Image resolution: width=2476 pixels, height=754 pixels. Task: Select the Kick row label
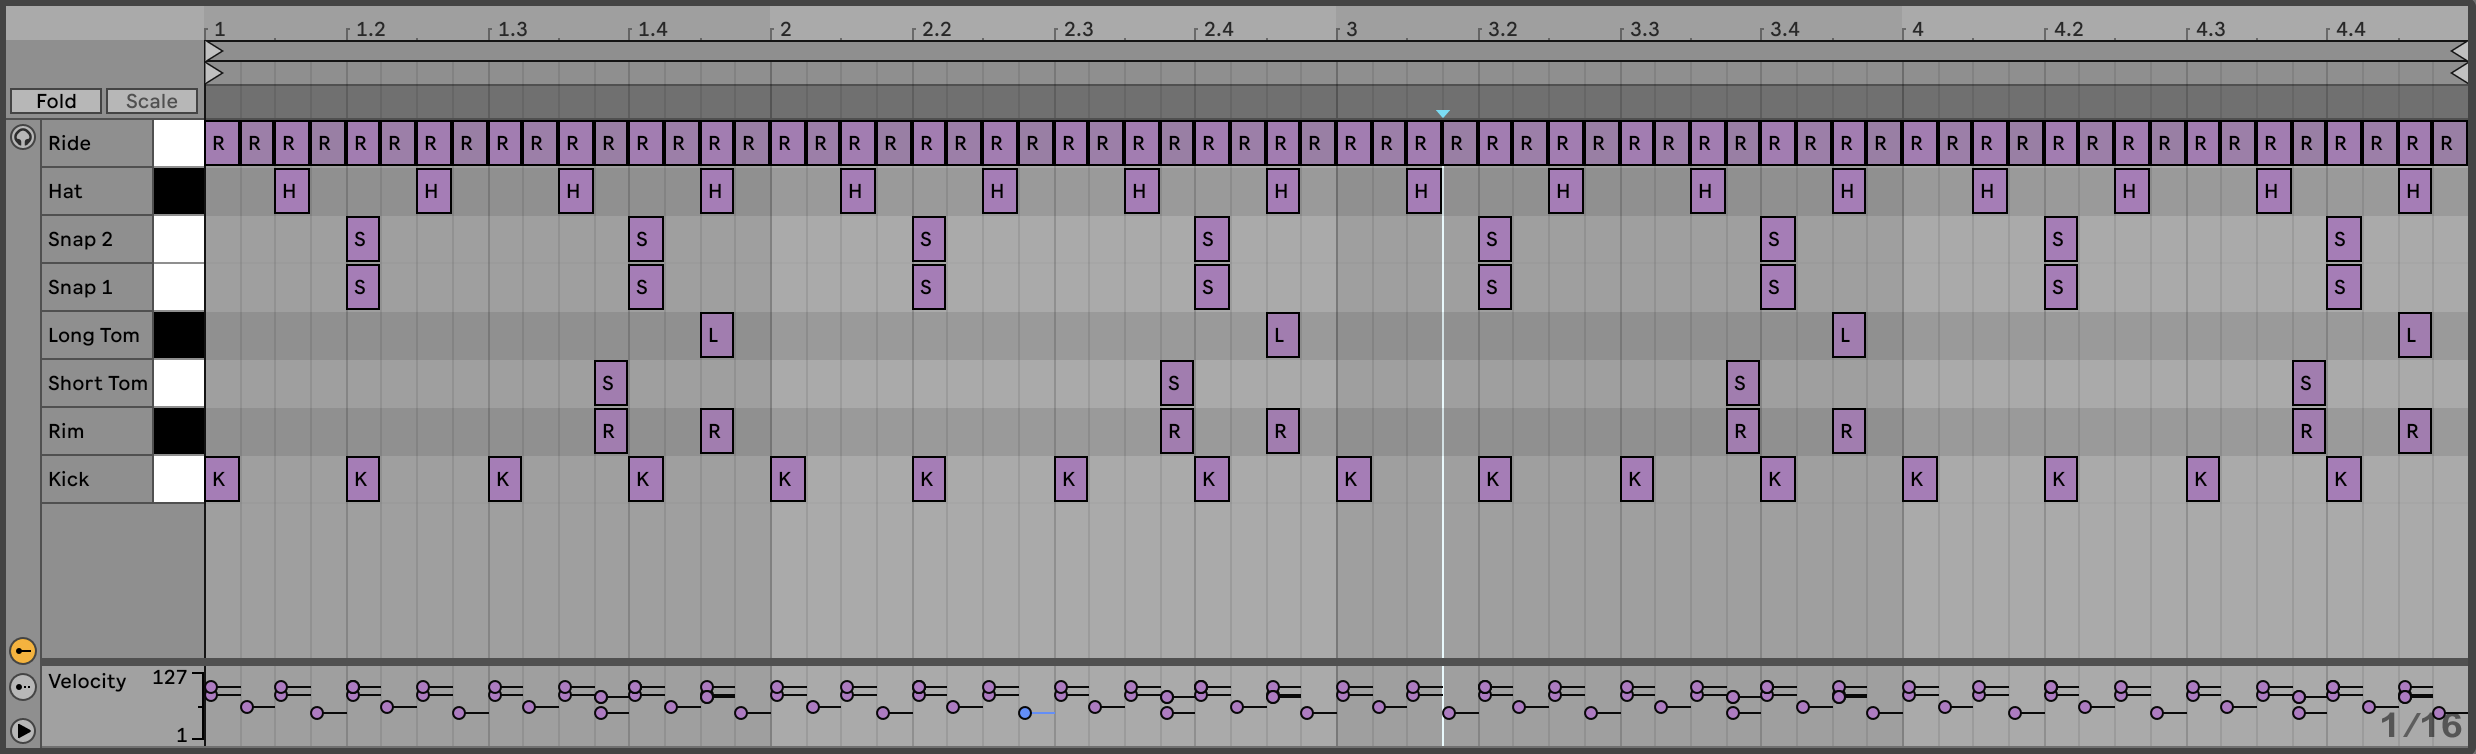[97, 479]
